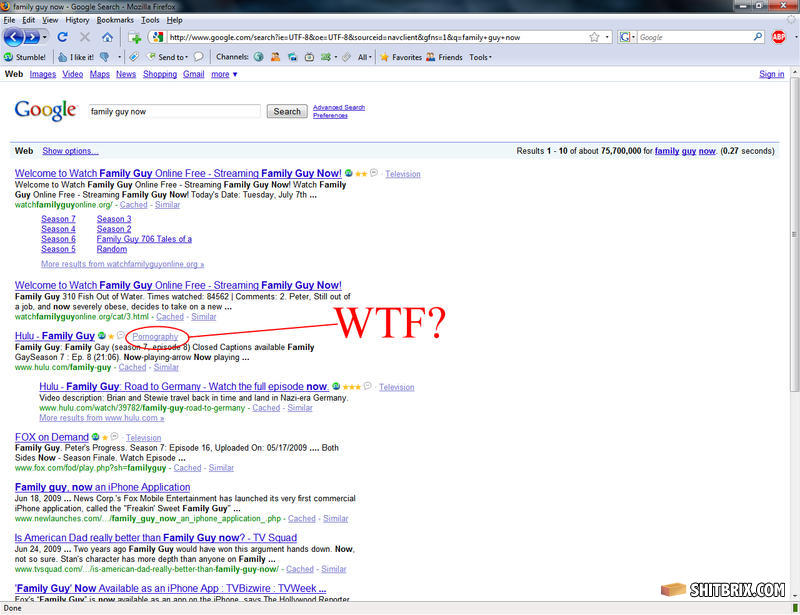Screen dimensions: 800x615
Task: Open the All channels dropdown
Action: pos(364,57)
